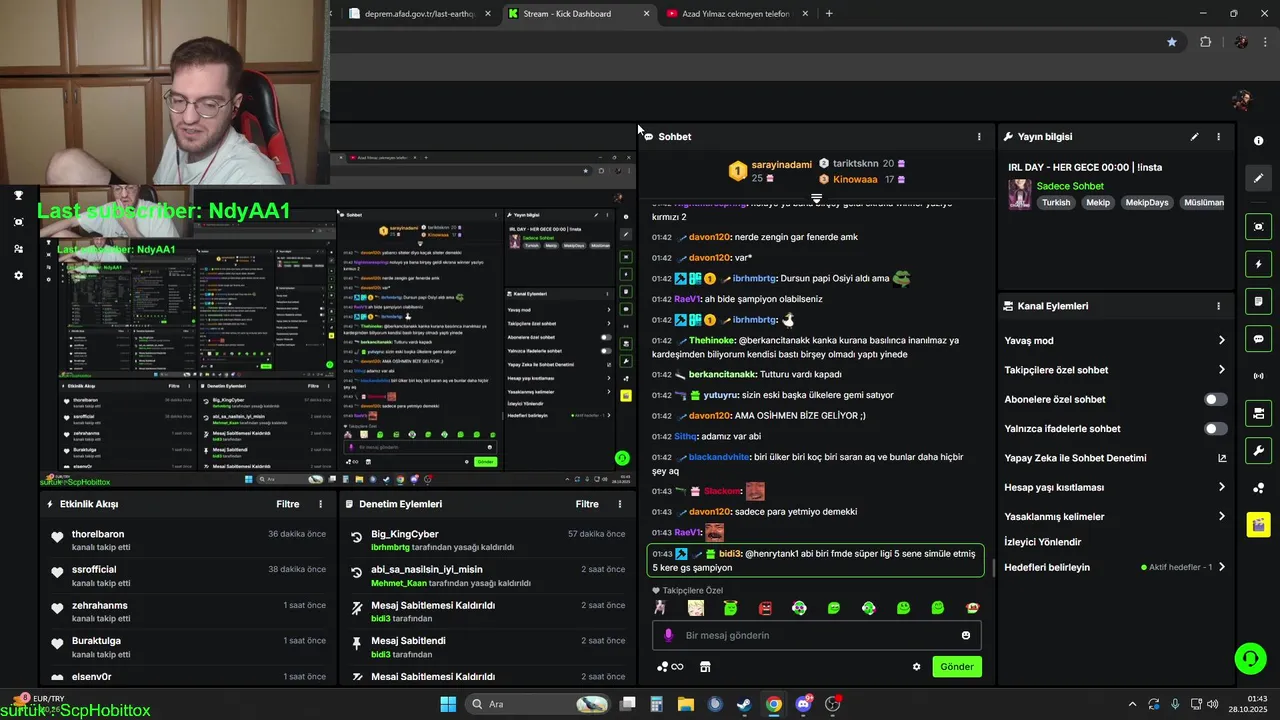Click the Mekip tag chip

(1098, 202)
